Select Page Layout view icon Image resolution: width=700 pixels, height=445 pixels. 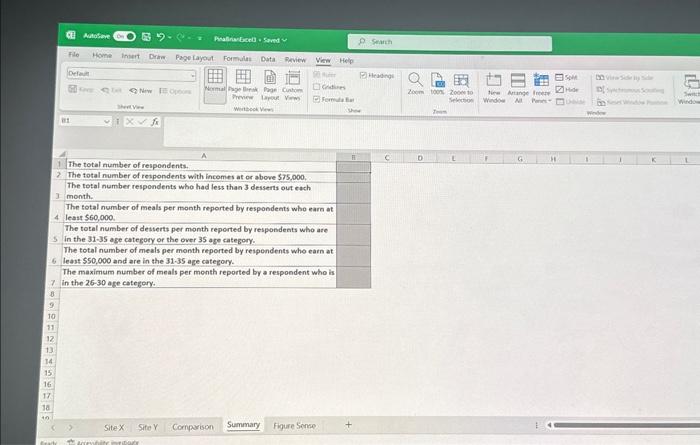(270, 85)
